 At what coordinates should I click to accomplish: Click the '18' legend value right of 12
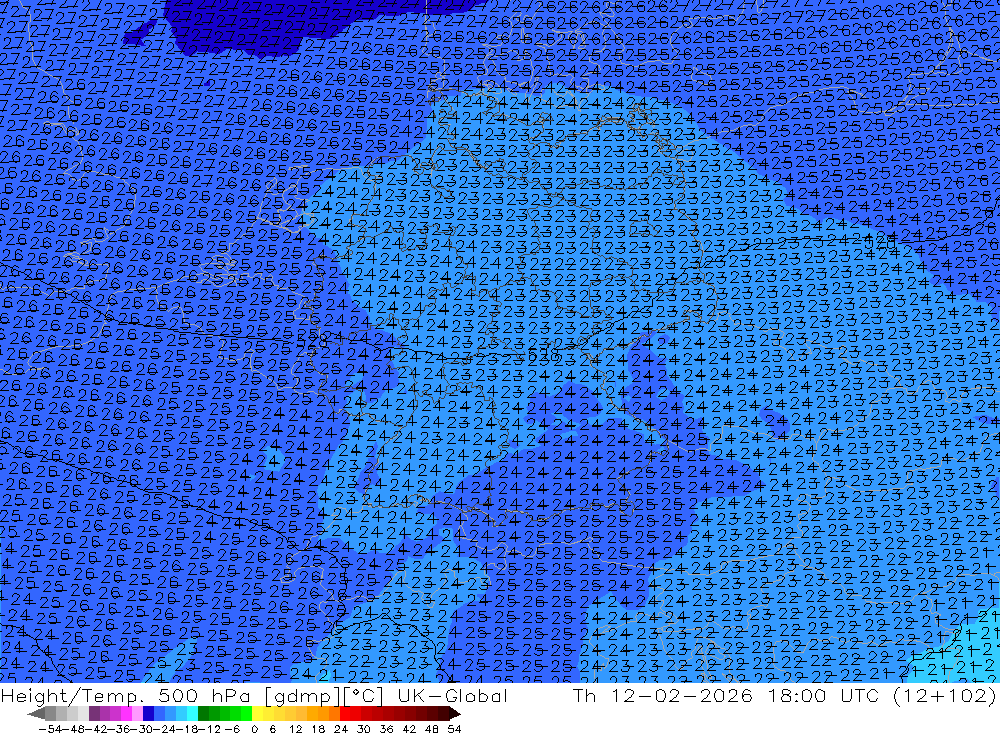coord(318,729)
